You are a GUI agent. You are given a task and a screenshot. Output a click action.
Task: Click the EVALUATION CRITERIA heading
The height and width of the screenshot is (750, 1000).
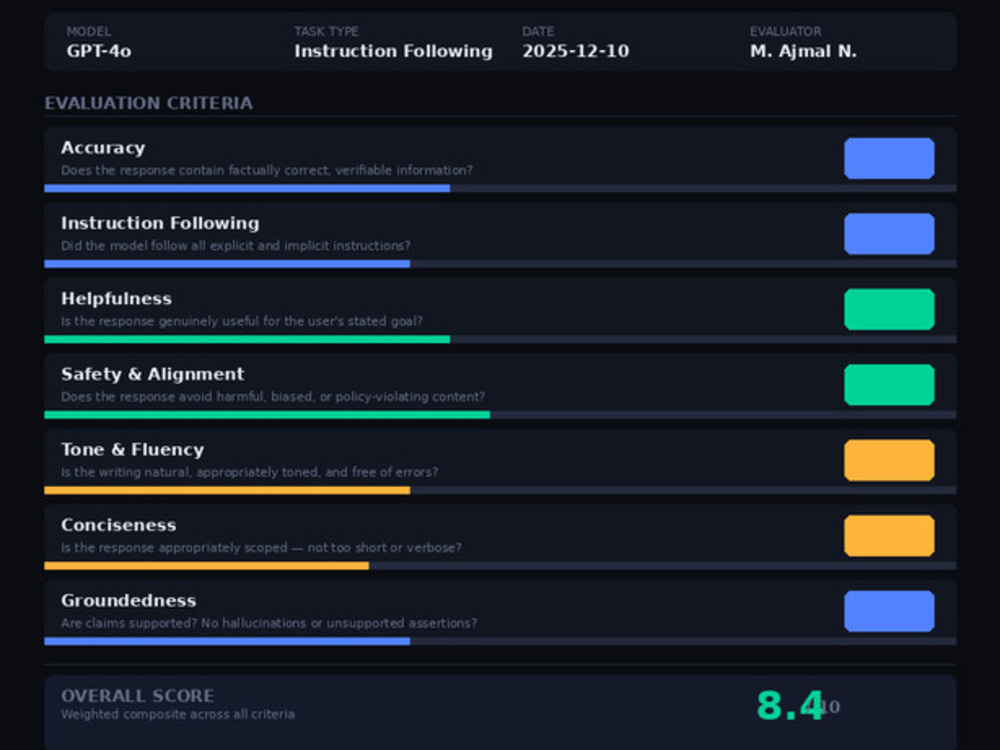[x=149, y=103]
